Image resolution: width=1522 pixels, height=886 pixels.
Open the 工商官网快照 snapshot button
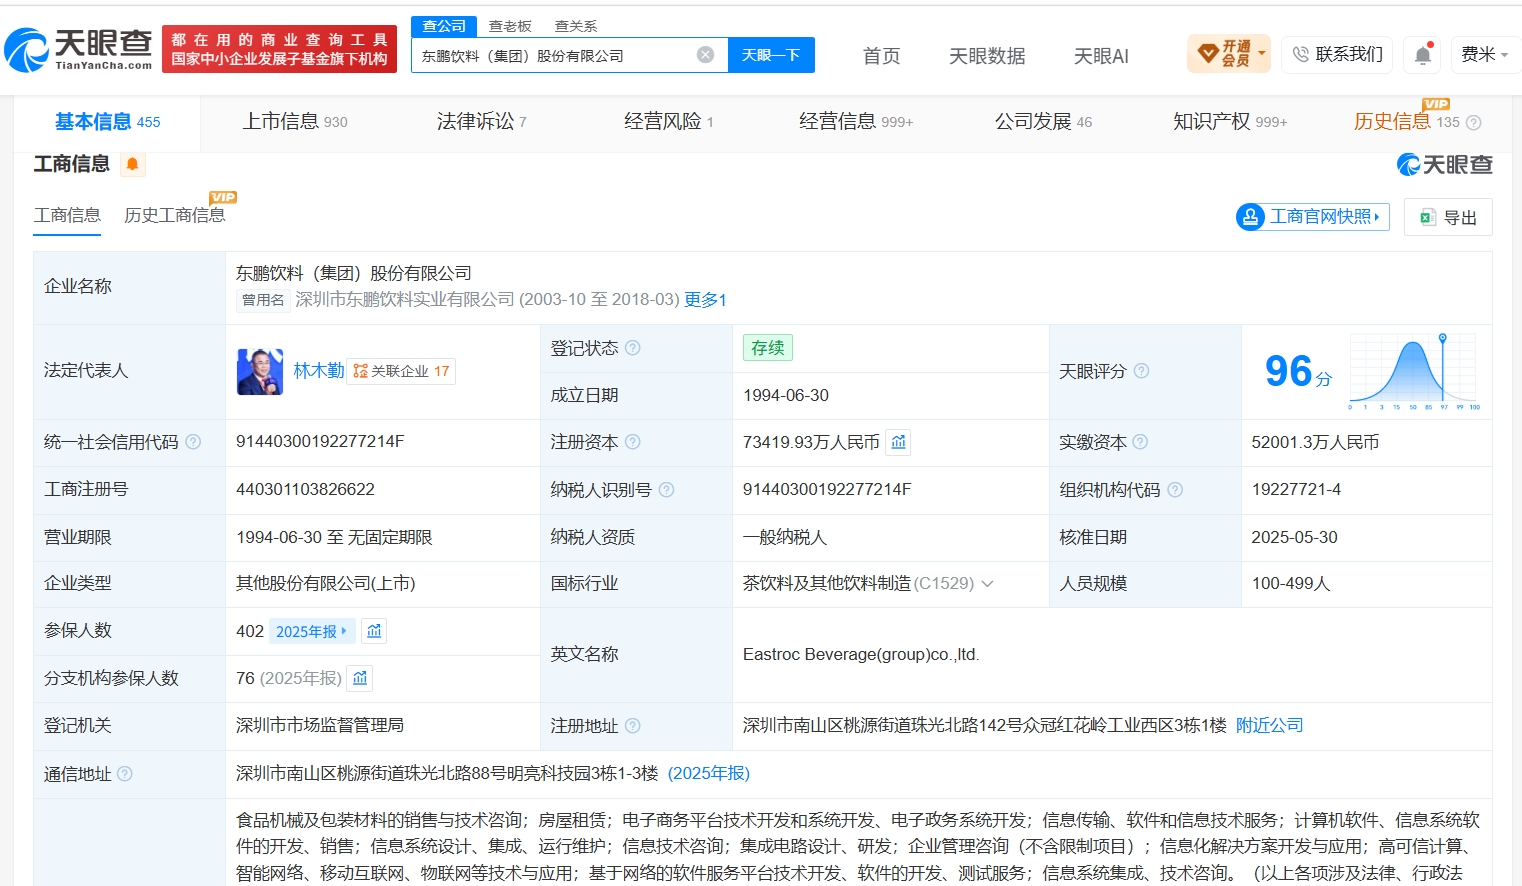point(1313,217)
